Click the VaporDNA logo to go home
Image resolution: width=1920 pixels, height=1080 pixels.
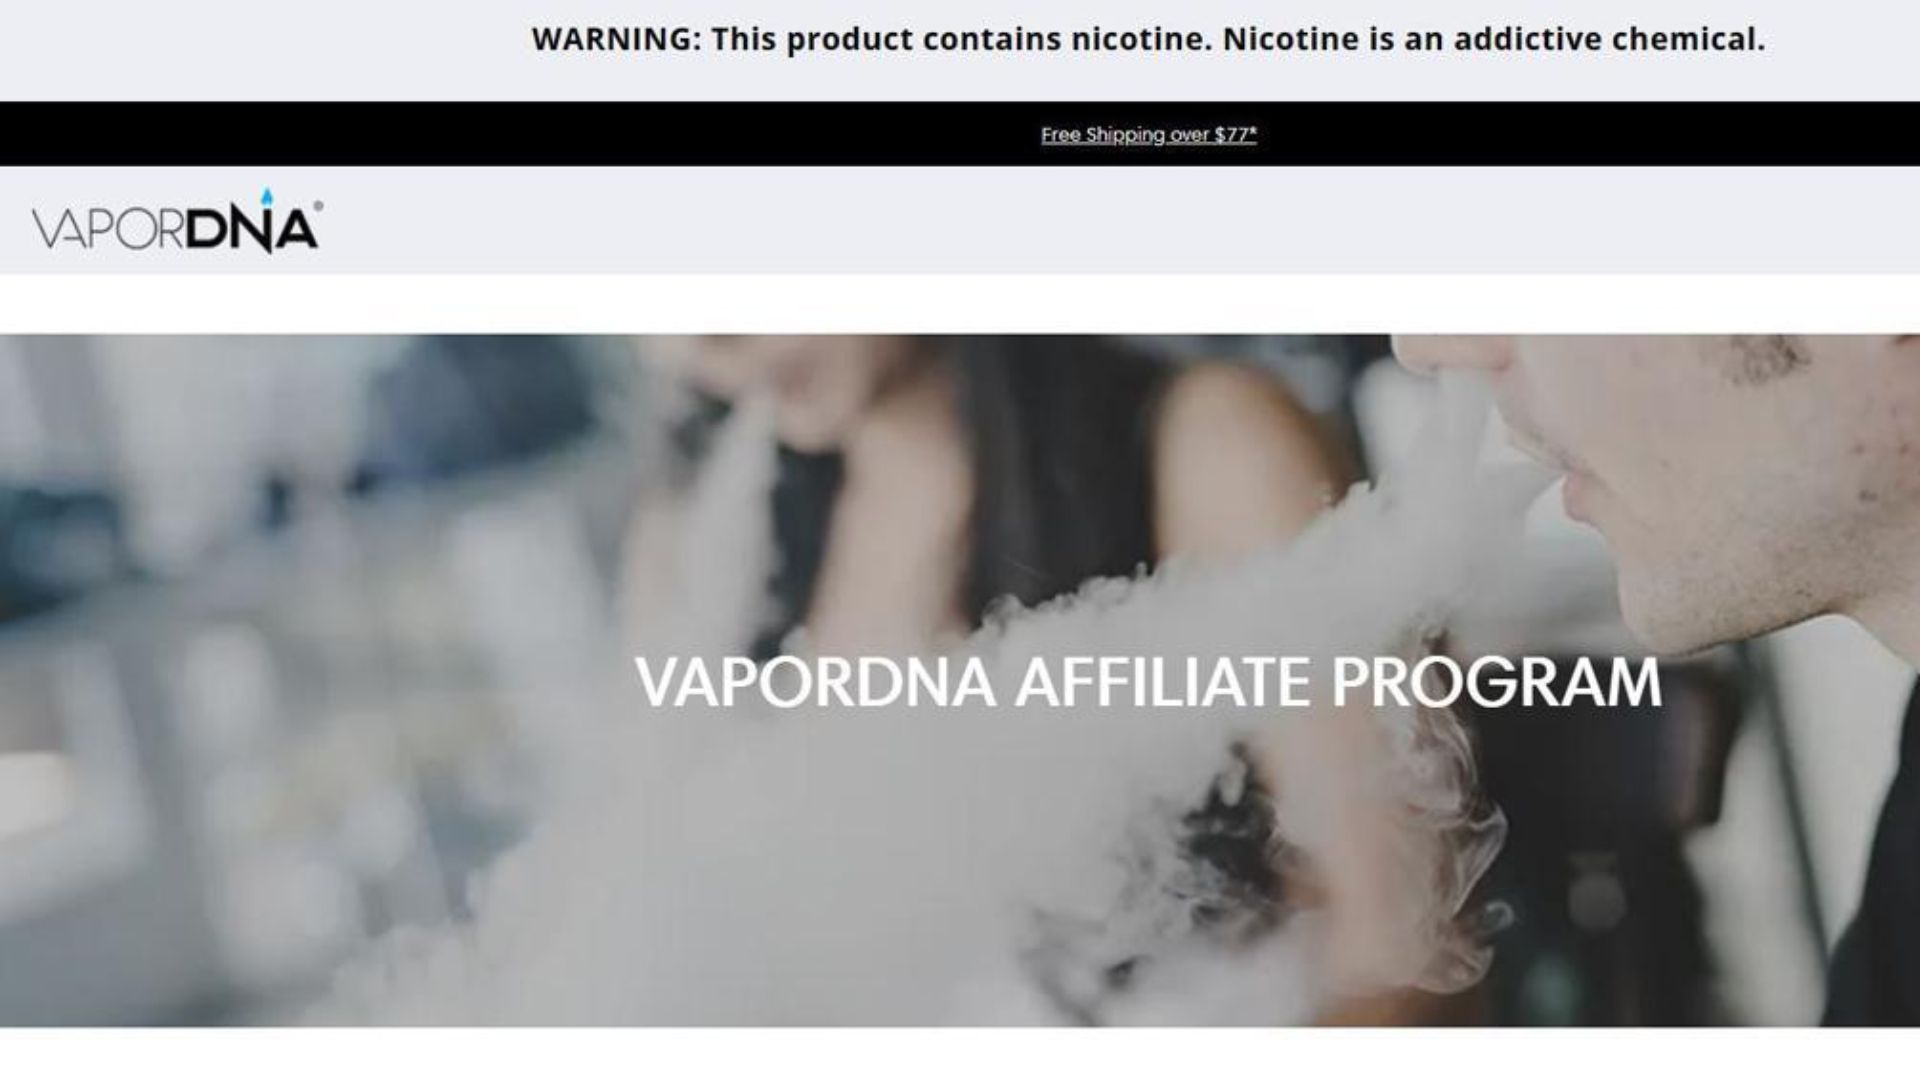point(177,220)
